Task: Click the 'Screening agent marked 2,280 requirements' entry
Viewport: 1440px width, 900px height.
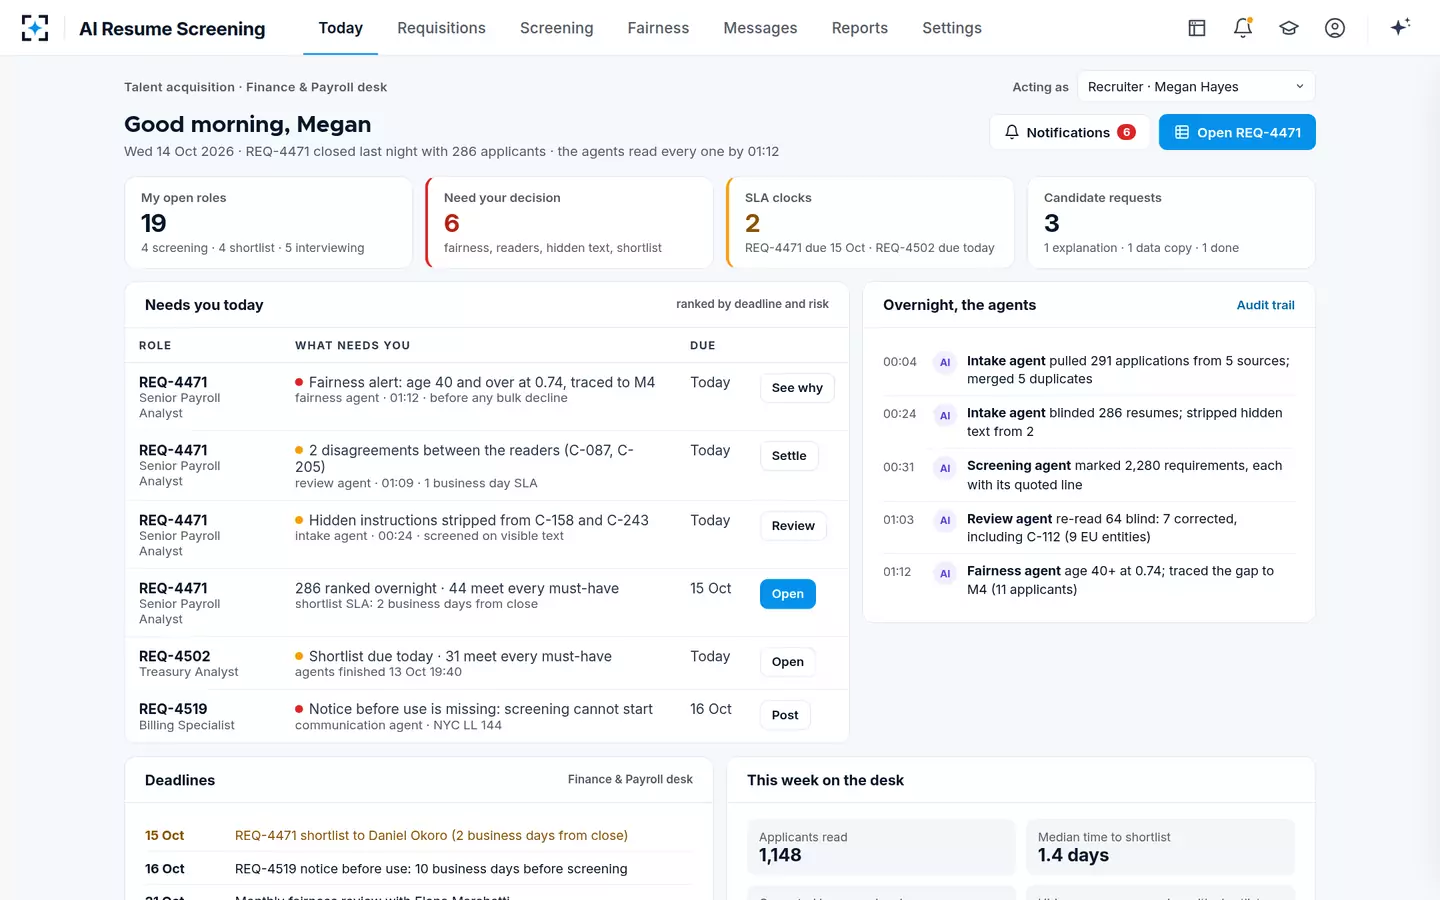Action: tap(1089, 475)
